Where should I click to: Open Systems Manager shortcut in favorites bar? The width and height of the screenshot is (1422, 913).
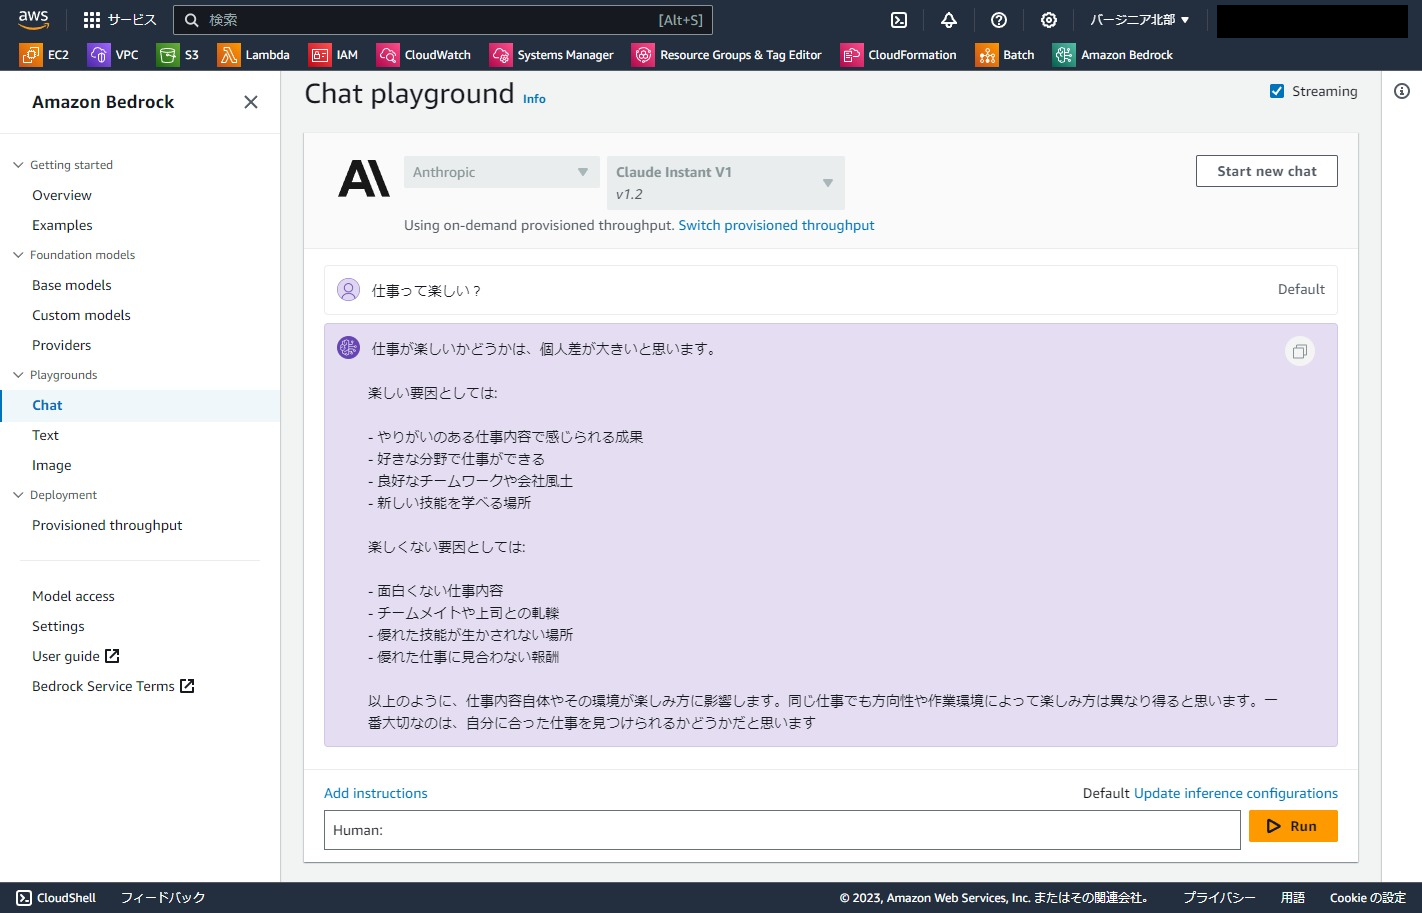click(552, 55)
